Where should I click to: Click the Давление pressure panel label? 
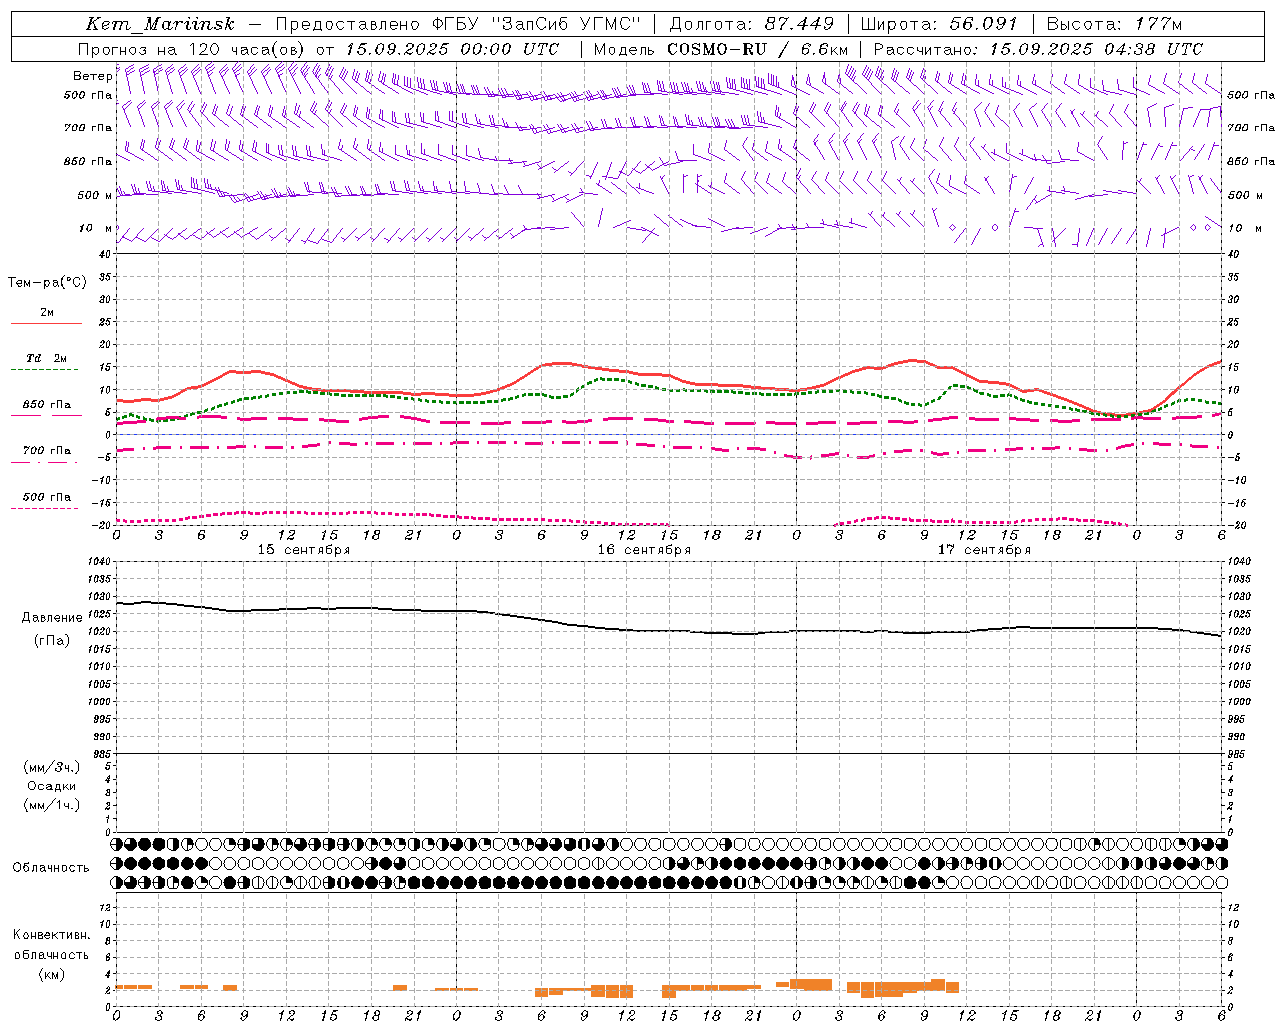pyautogui.click(x=52, y=618)
